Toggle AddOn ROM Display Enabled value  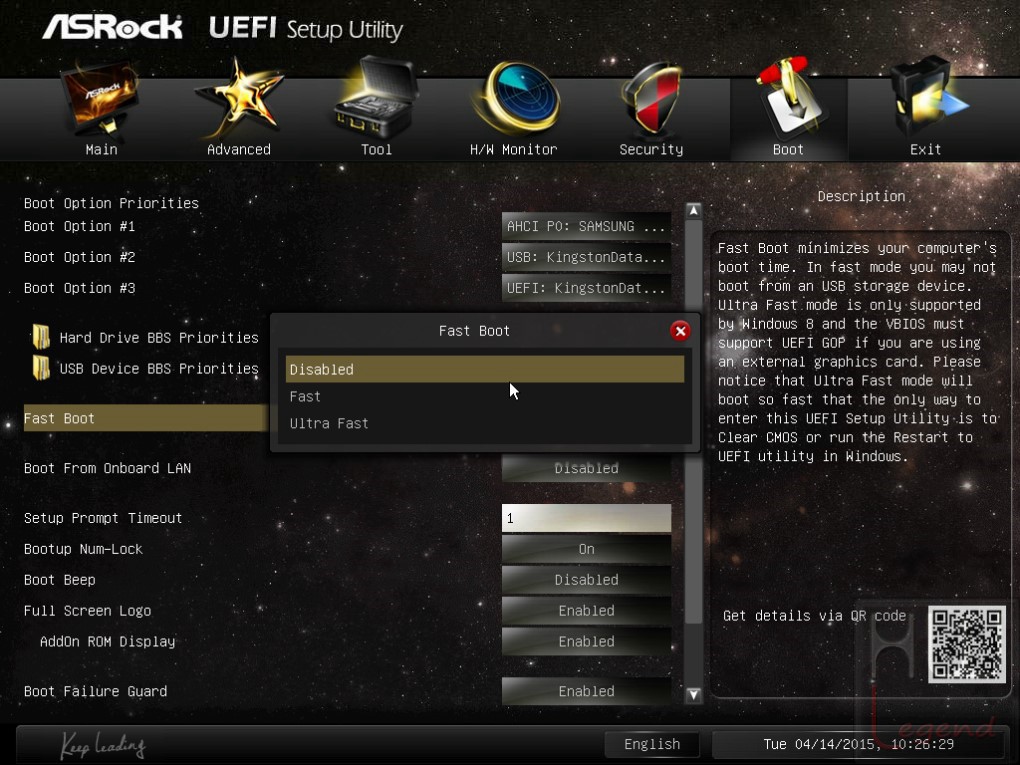click(586, 641)
